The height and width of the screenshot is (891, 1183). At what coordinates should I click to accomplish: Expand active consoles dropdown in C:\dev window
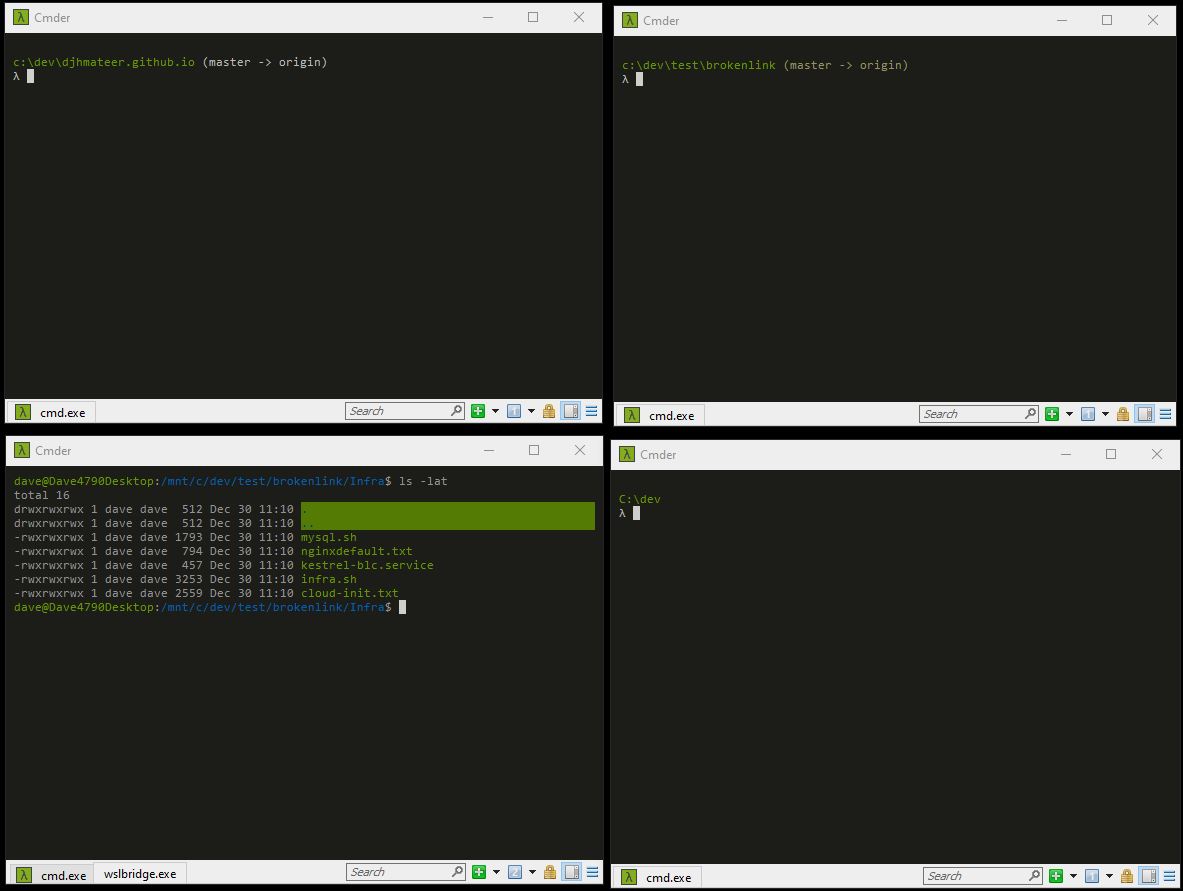point(1109,876)
